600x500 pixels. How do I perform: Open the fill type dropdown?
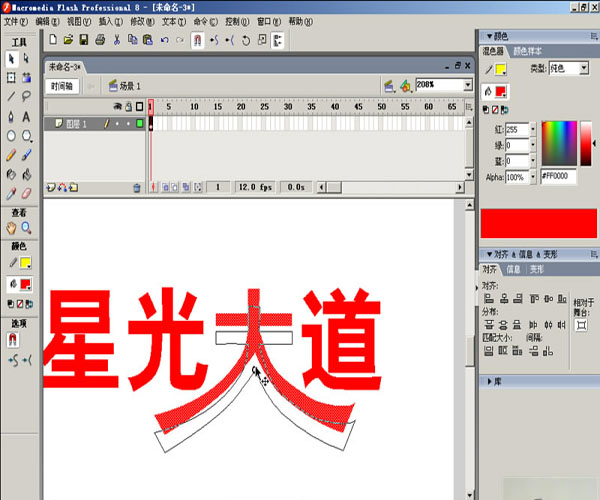pos(584,68)
